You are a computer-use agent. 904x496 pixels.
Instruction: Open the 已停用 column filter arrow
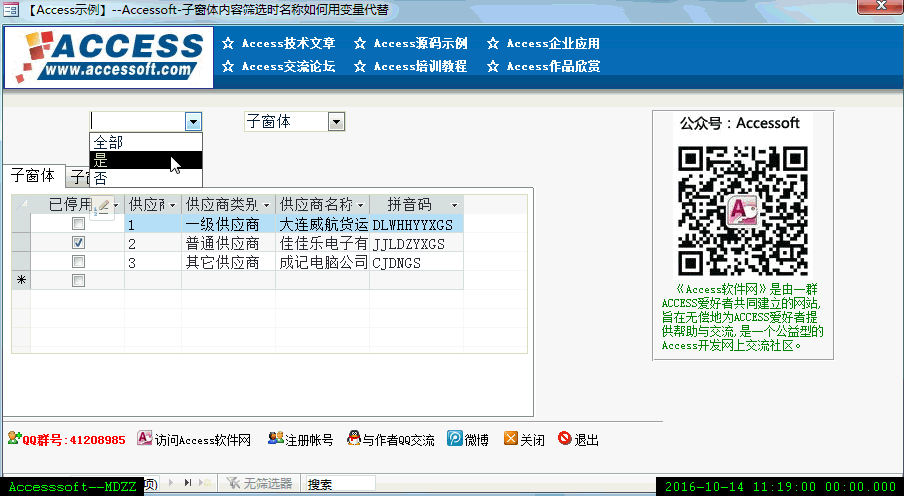coord(116,205)
